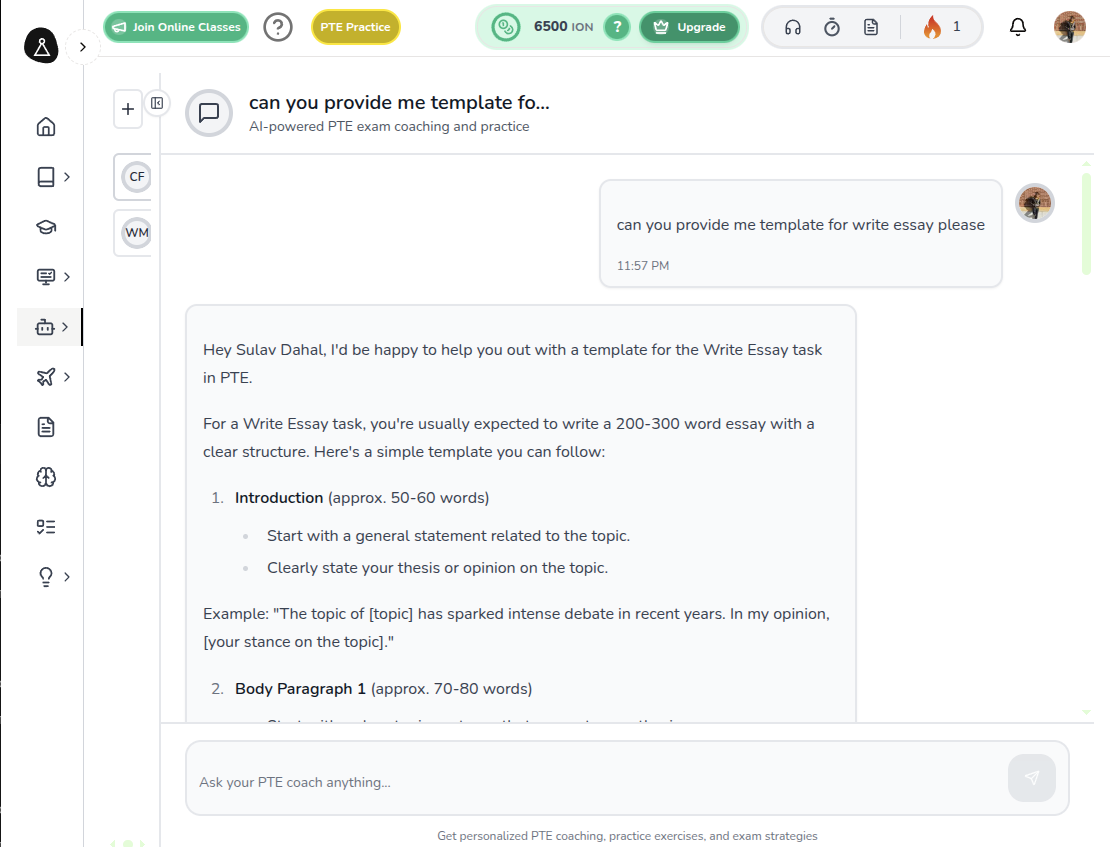Viewport: 1111px width, 847px height.
Task: Open the checklist icon in sidebar
Action: [x=46, y=527]
